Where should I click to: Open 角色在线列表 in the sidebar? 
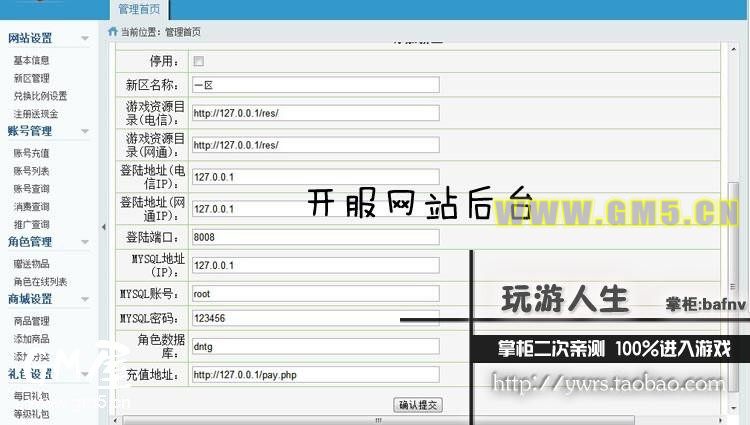[40, 282]
